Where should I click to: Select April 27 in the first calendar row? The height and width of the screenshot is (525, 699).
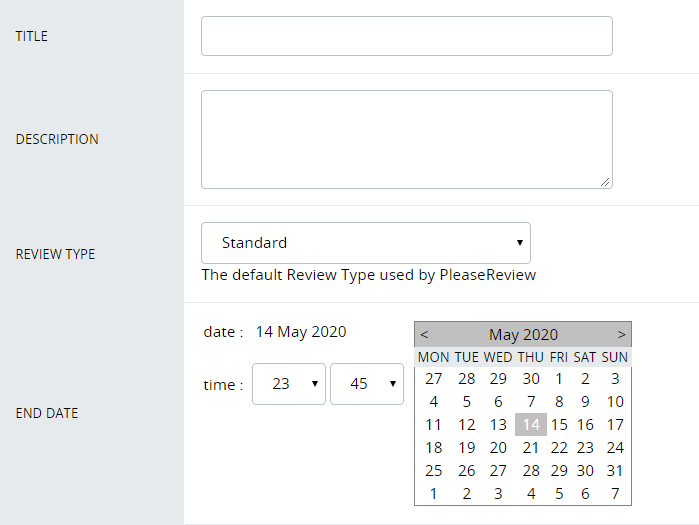[433, 379]
